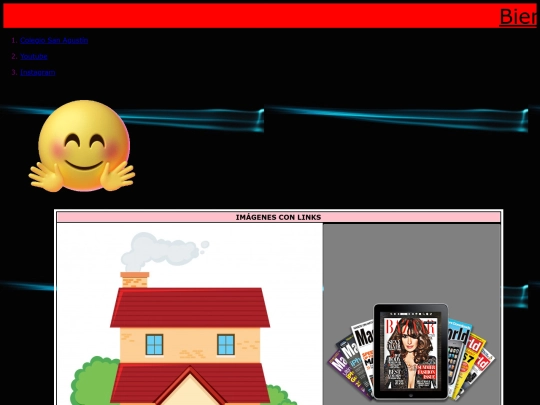This screenshot has height=405, width=540.
Task: Click the underlined heading in red banner
Action: click(518, 16)
